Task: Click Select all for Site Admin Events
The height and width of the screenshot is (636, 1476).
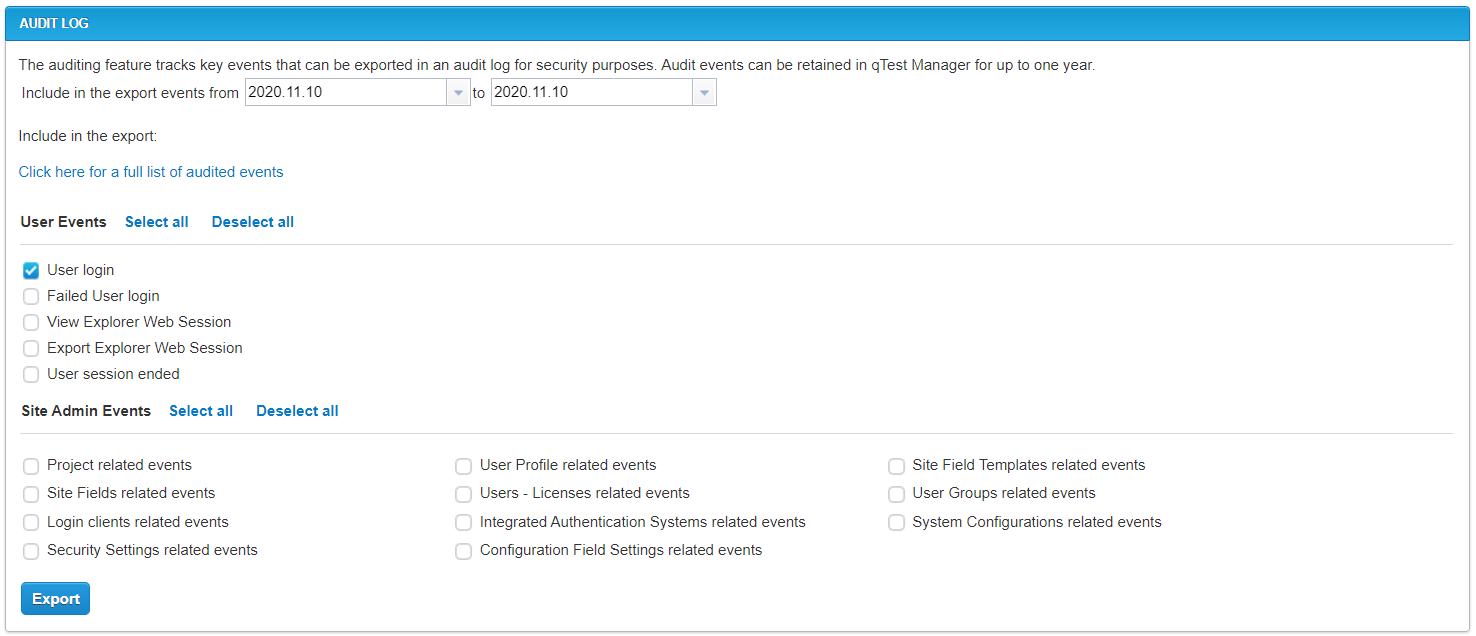Action: tap(200, 410)
